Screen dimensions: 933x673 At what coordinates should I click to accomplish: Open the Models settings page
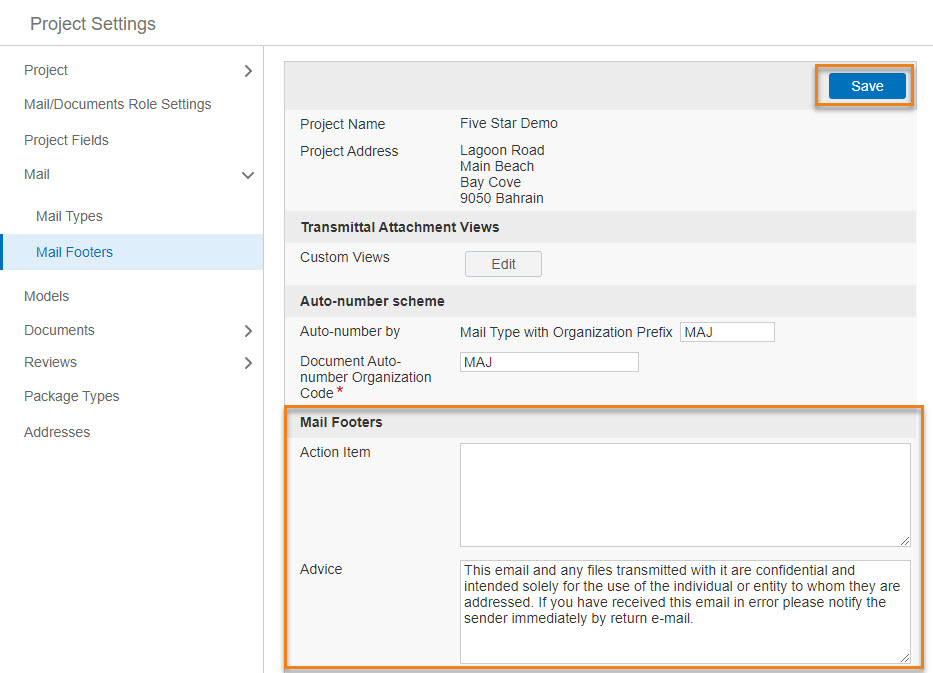[46, 296]
